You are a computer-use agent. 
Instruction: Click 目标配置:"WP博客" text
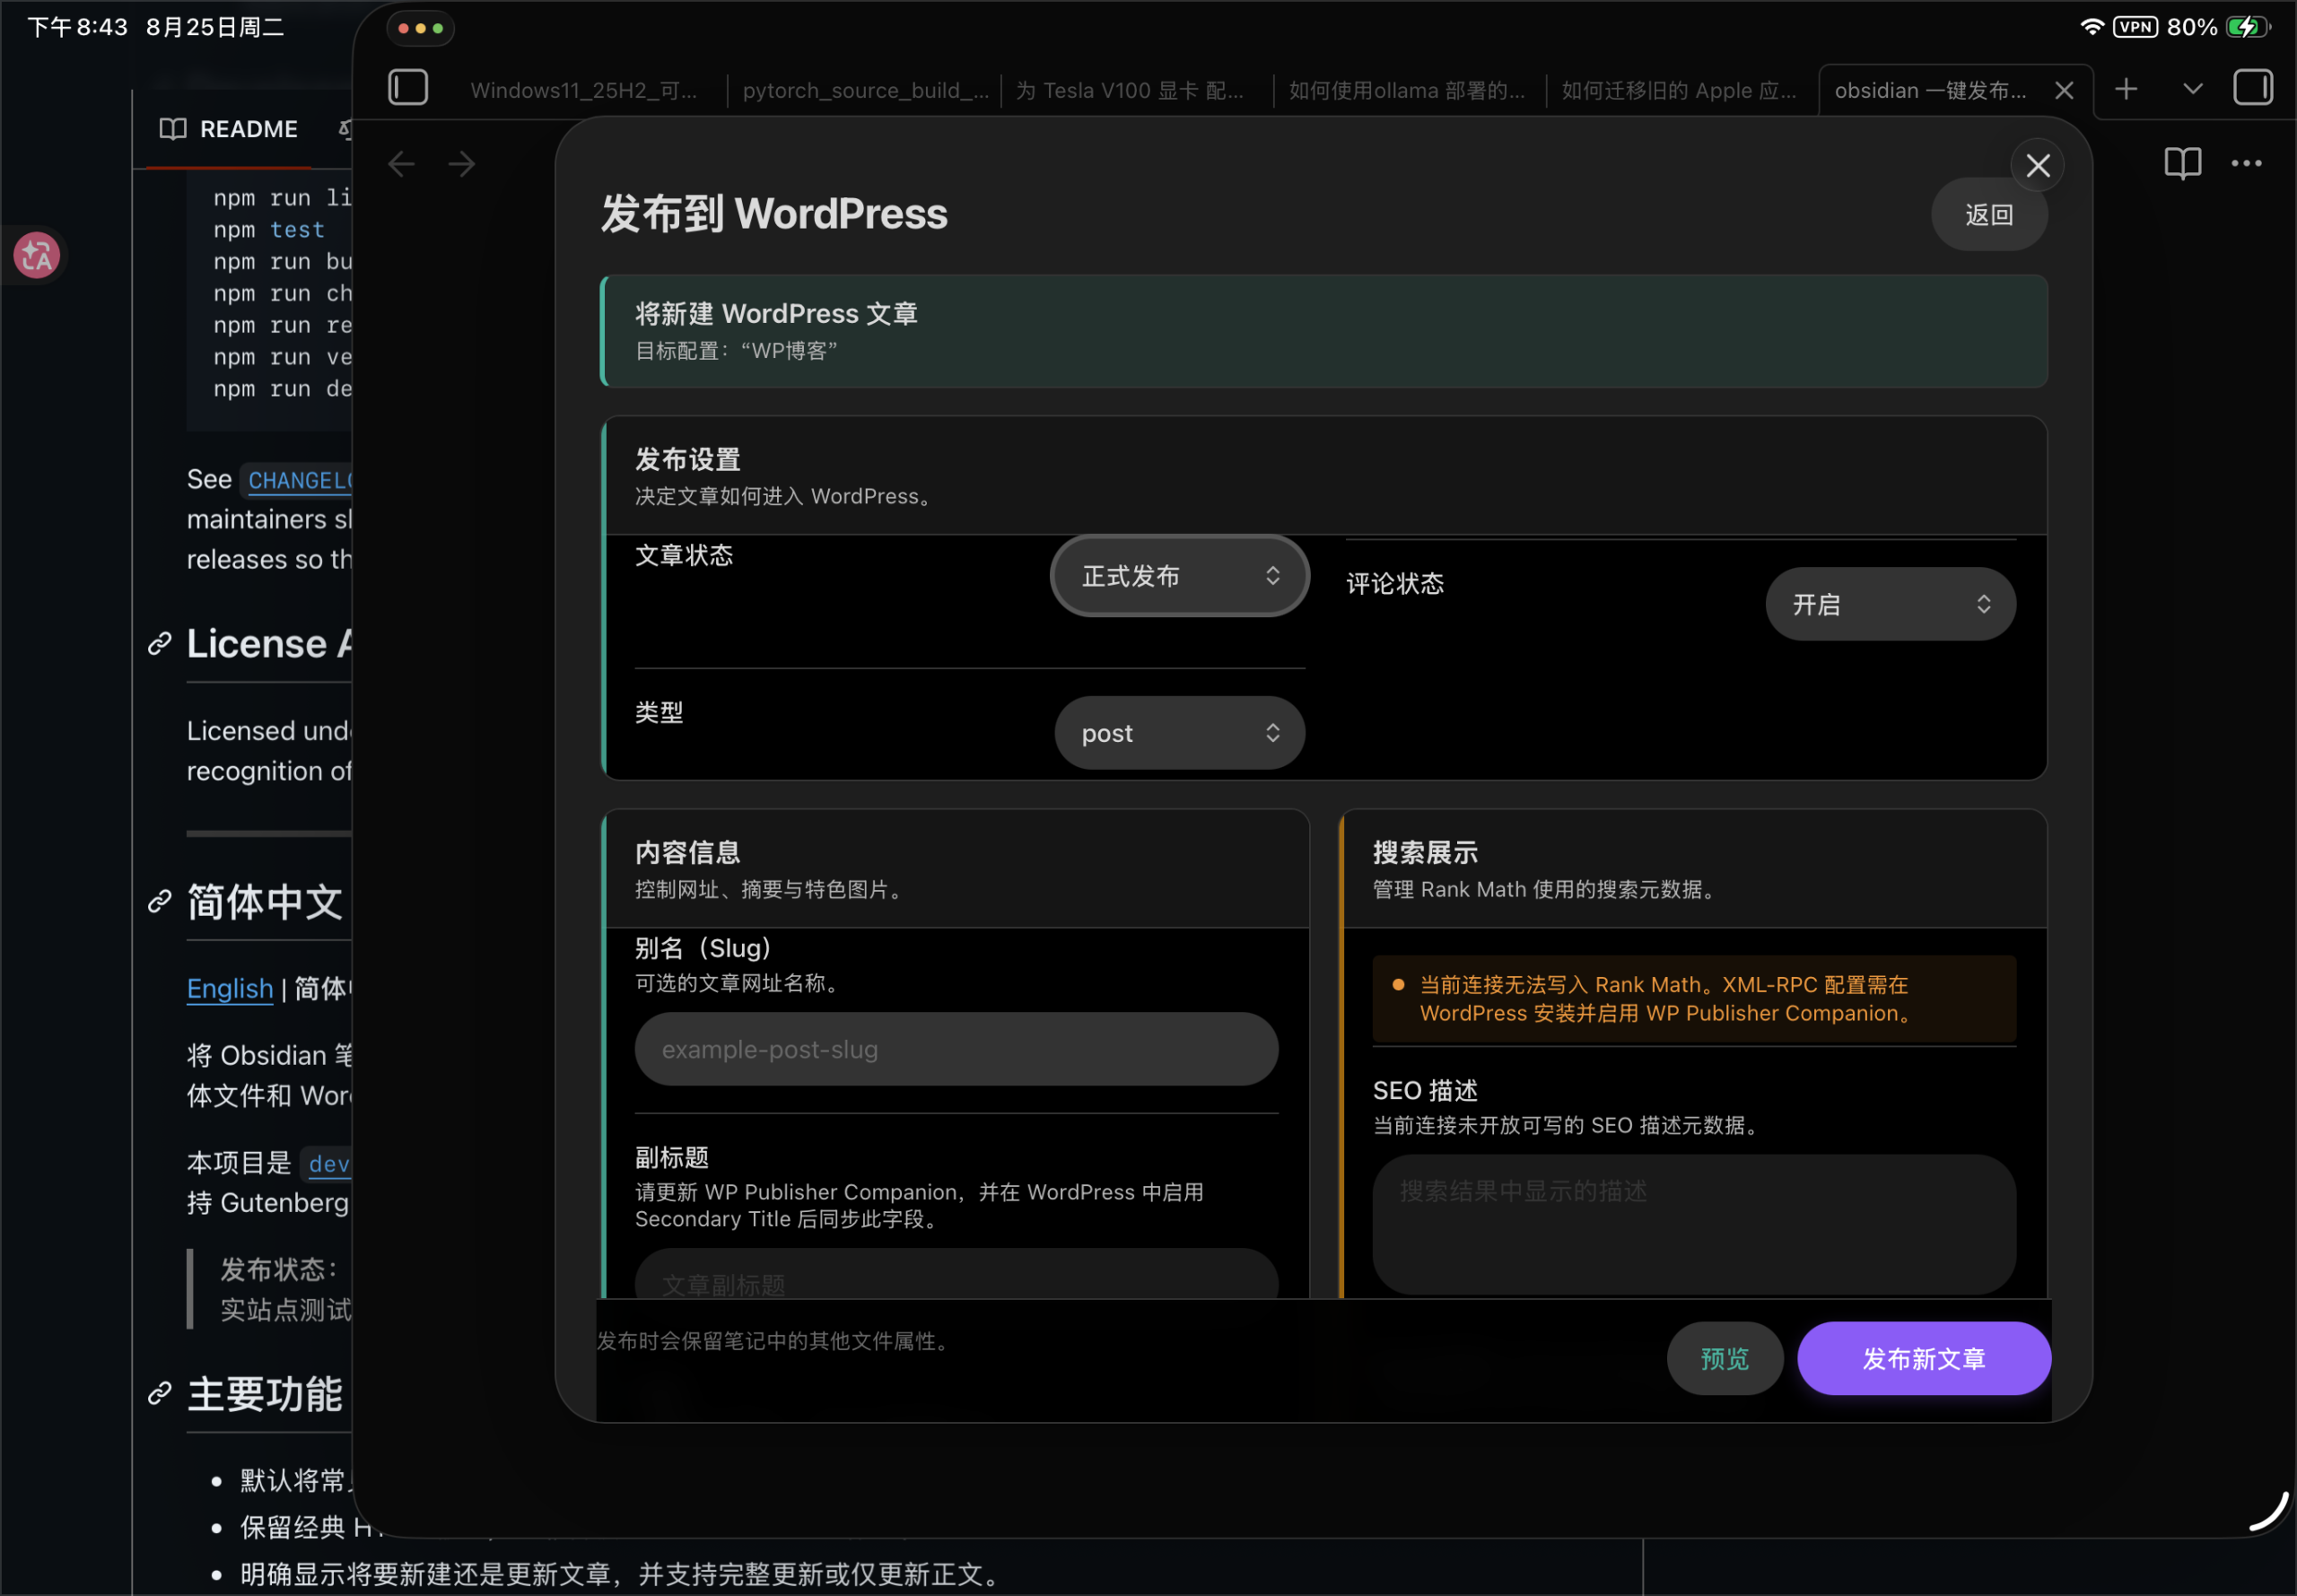click(x=736, y=351)
